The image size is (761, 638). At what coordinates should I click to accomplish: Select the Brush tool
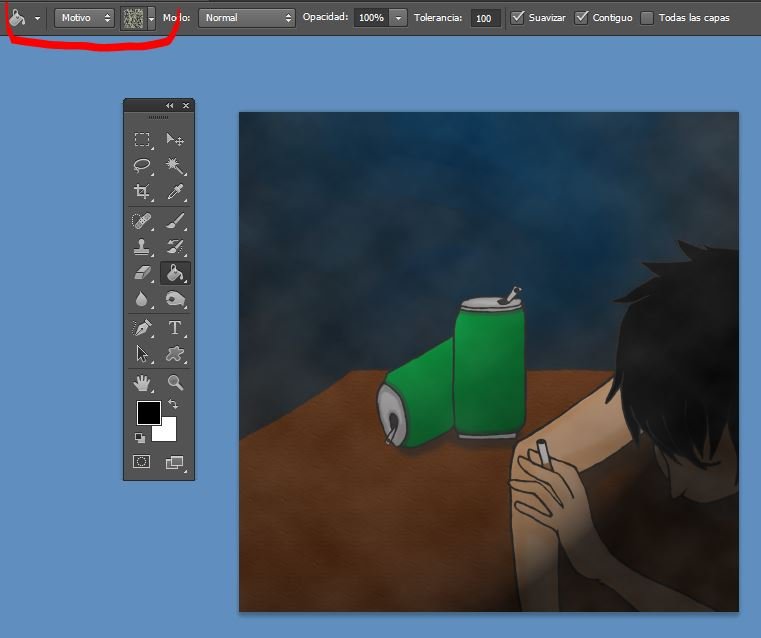(x=175, y=221)
